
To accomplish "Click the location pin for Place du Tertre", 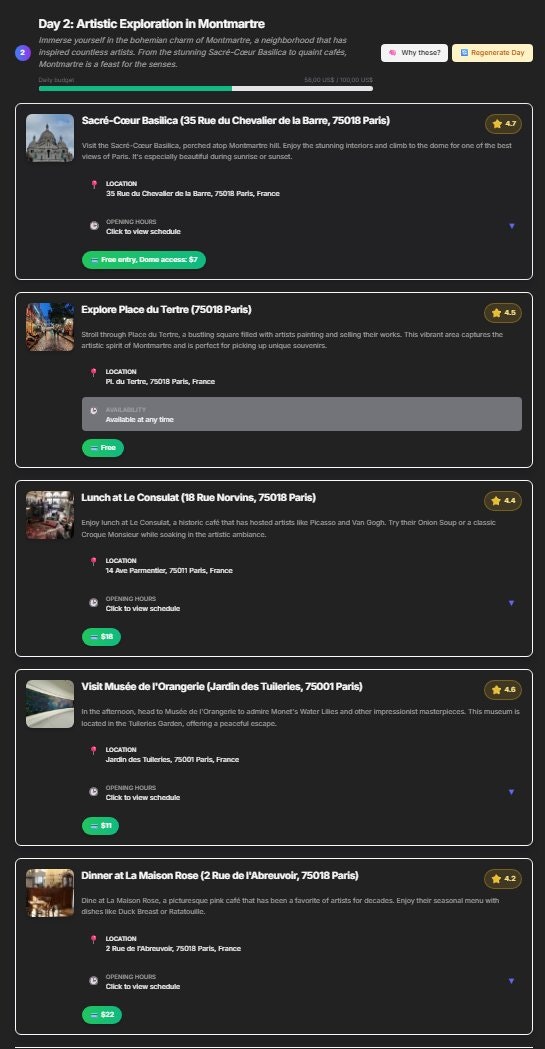I will pos(94,373).
